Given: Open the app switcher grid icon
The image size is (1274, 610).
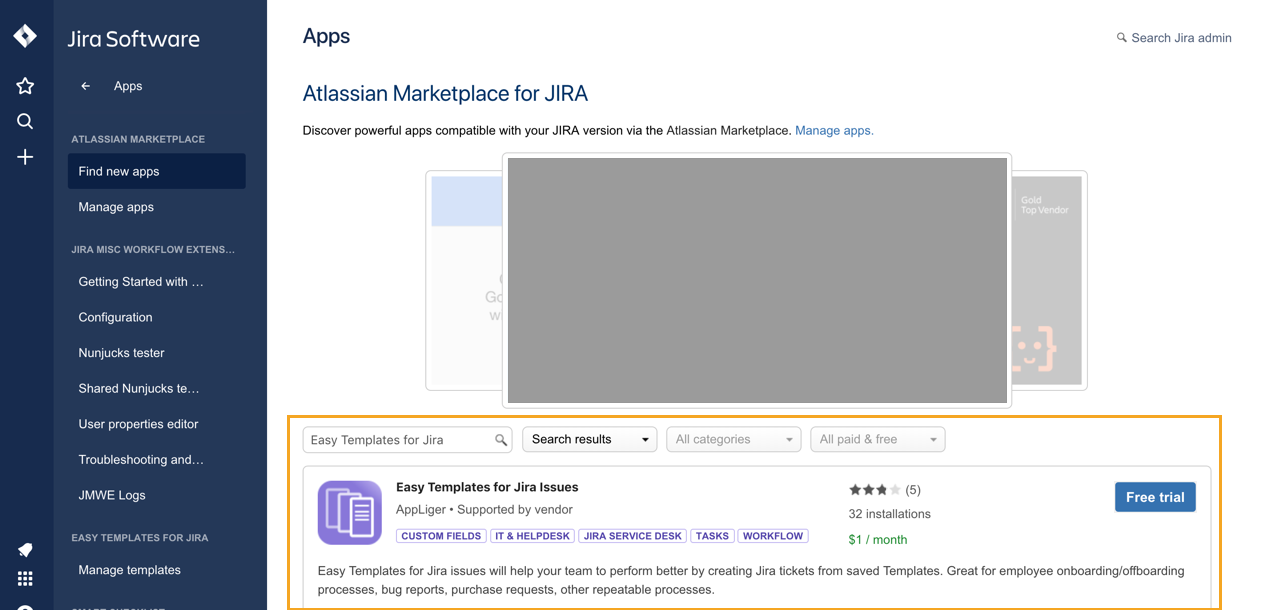Looking at the screenshot, I should pyautogui.click(x=25, y=579).
